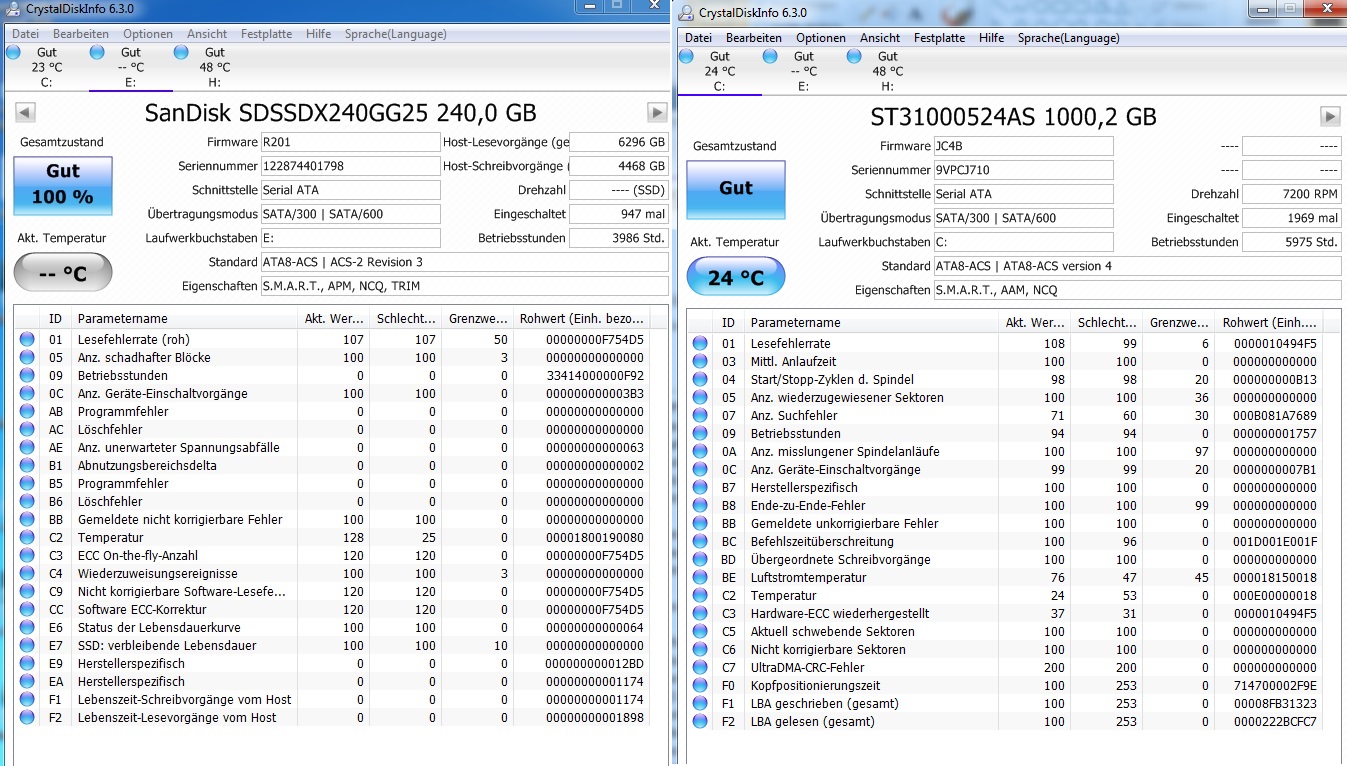
Task: Open Sprache(Language) menu in SanDisk window
Action: (x=396, y=34)
